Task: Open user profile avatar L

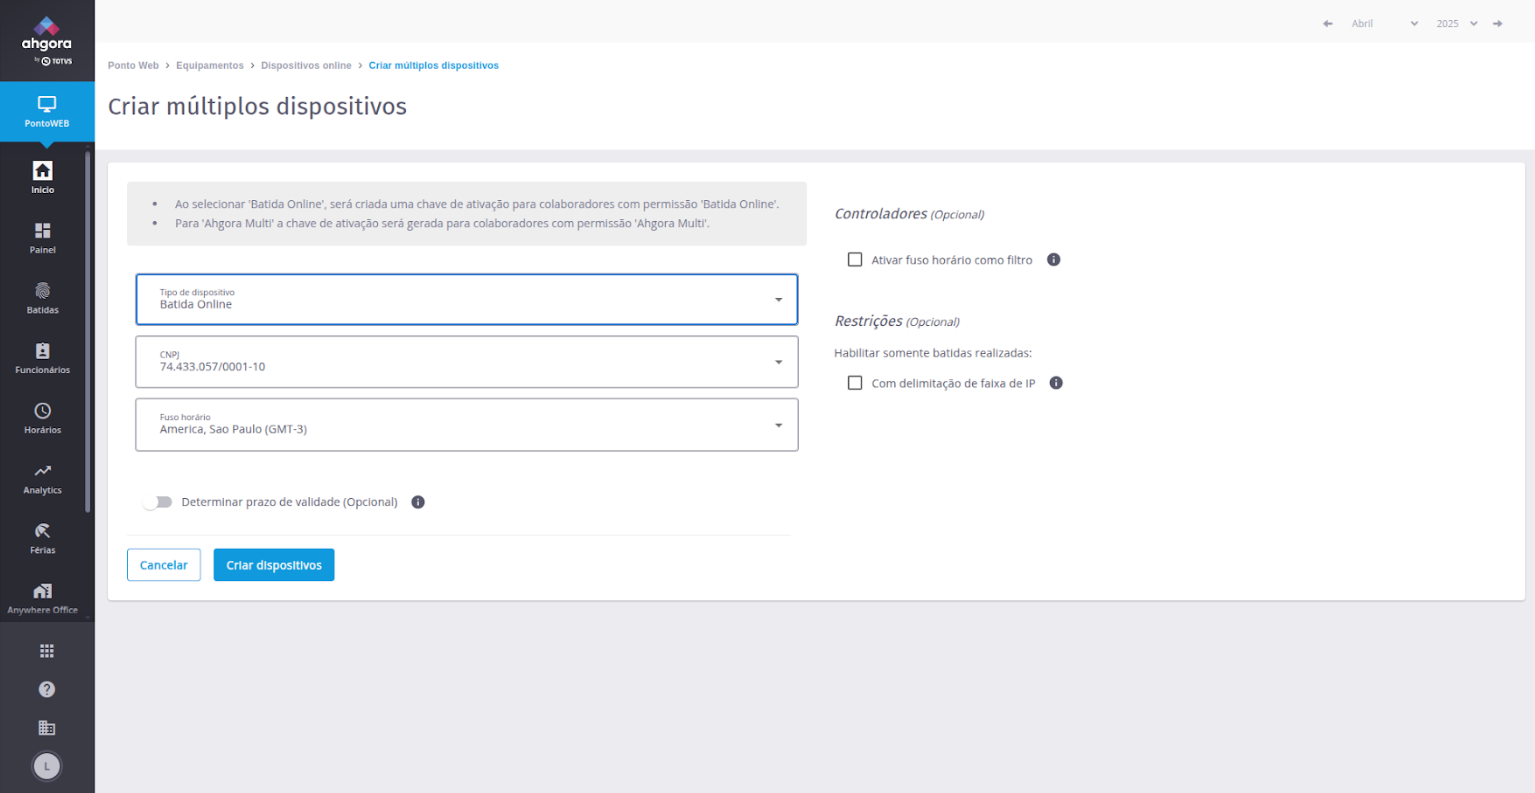Action: (47, 766)
